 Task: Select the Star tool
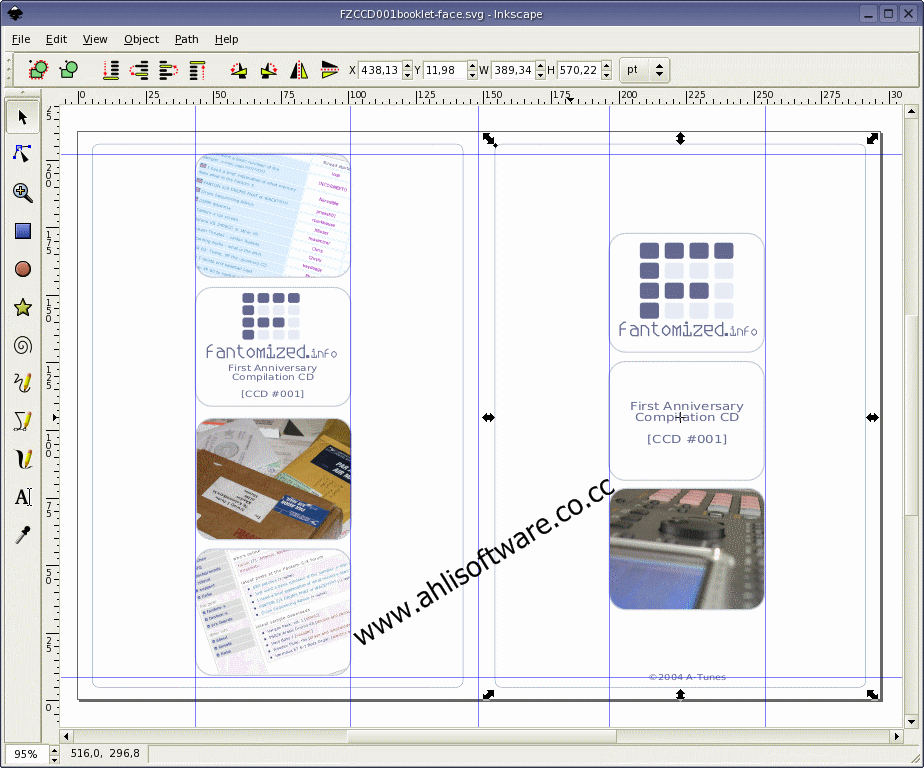(23, 307)
